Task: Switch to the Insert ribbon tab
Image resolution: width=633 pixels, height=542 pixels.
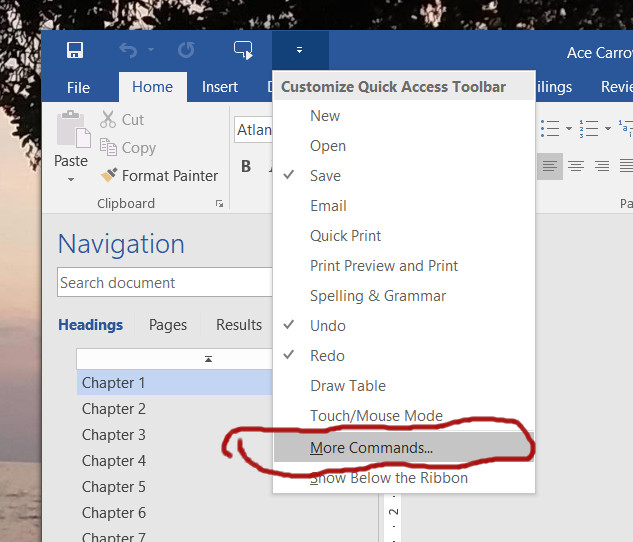Action: click(x=220, y=87)
